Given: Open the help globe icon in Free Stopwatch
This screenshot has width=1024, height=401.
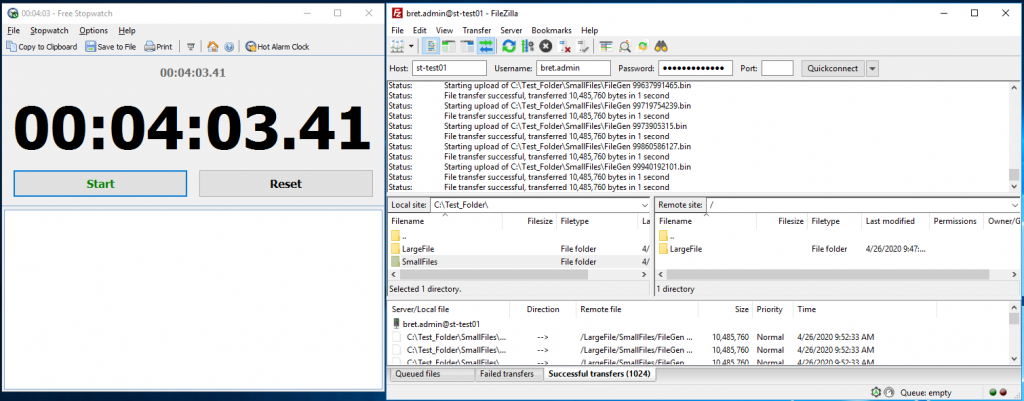Looking at the screenshot, I should [x=229, y=46].
